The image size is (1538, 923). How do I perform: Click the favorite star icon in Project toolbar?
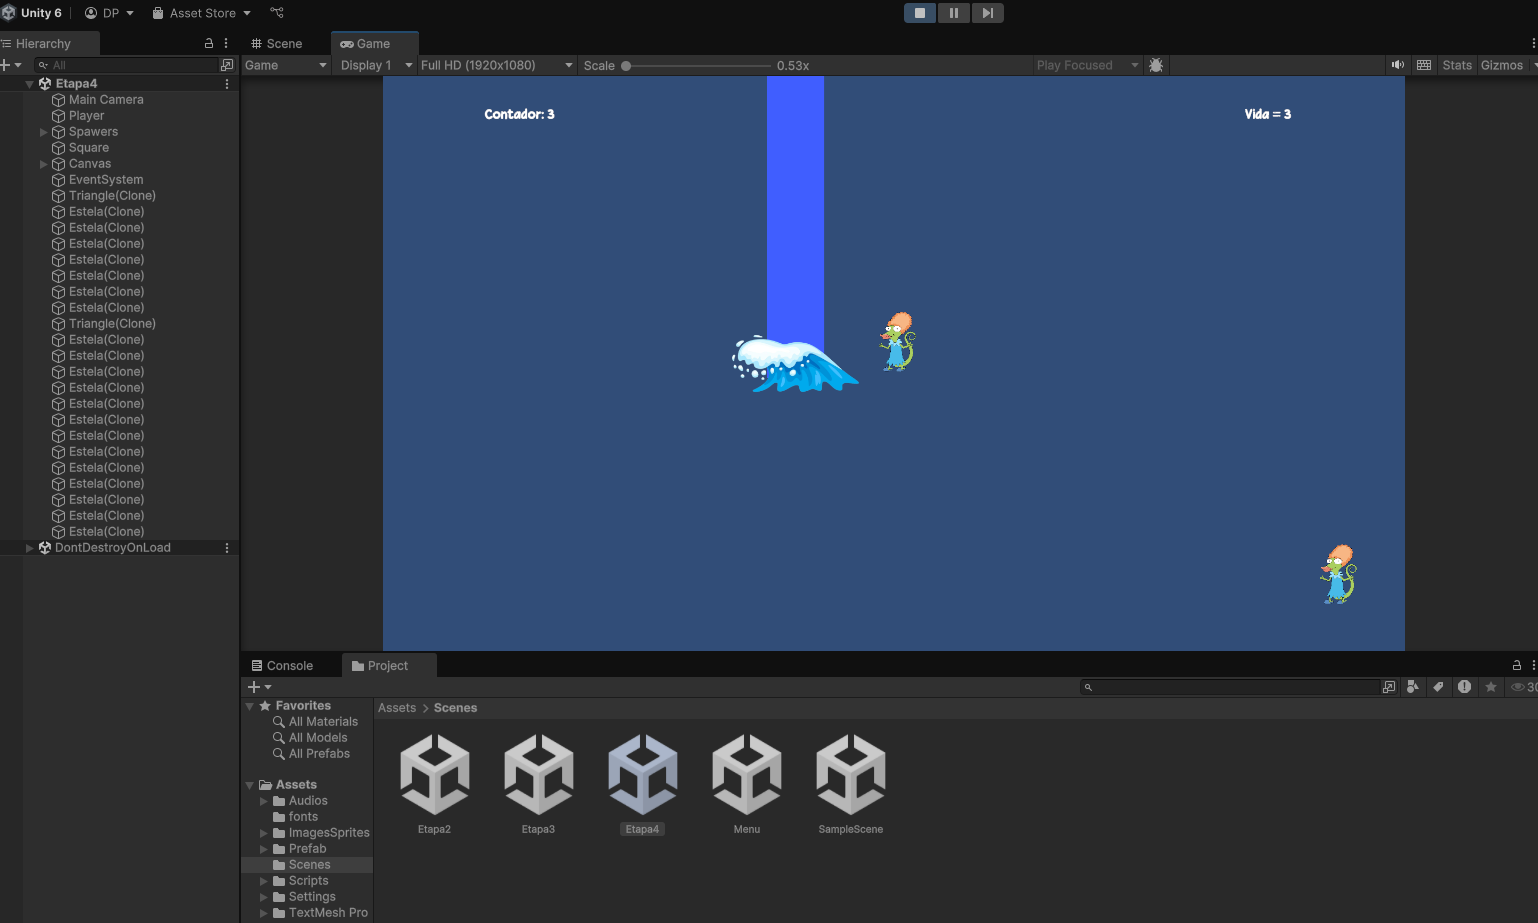[1491, 687]
